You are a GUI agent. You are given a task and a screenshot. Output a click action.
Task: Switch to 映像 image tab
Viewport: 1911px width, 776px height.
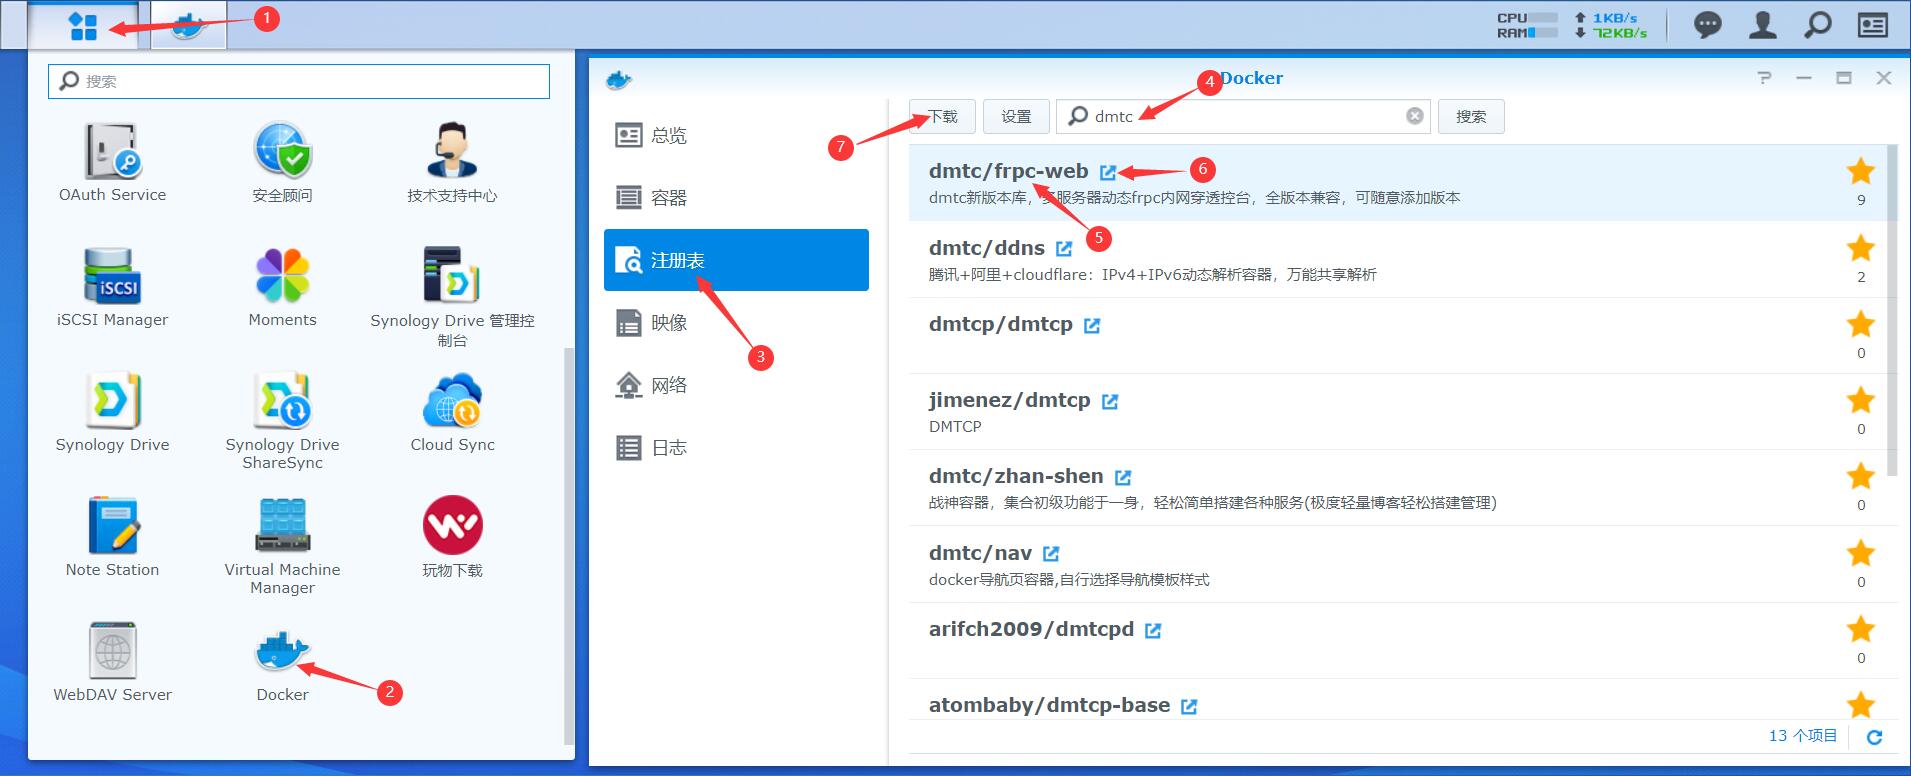(x=736, y=322)
